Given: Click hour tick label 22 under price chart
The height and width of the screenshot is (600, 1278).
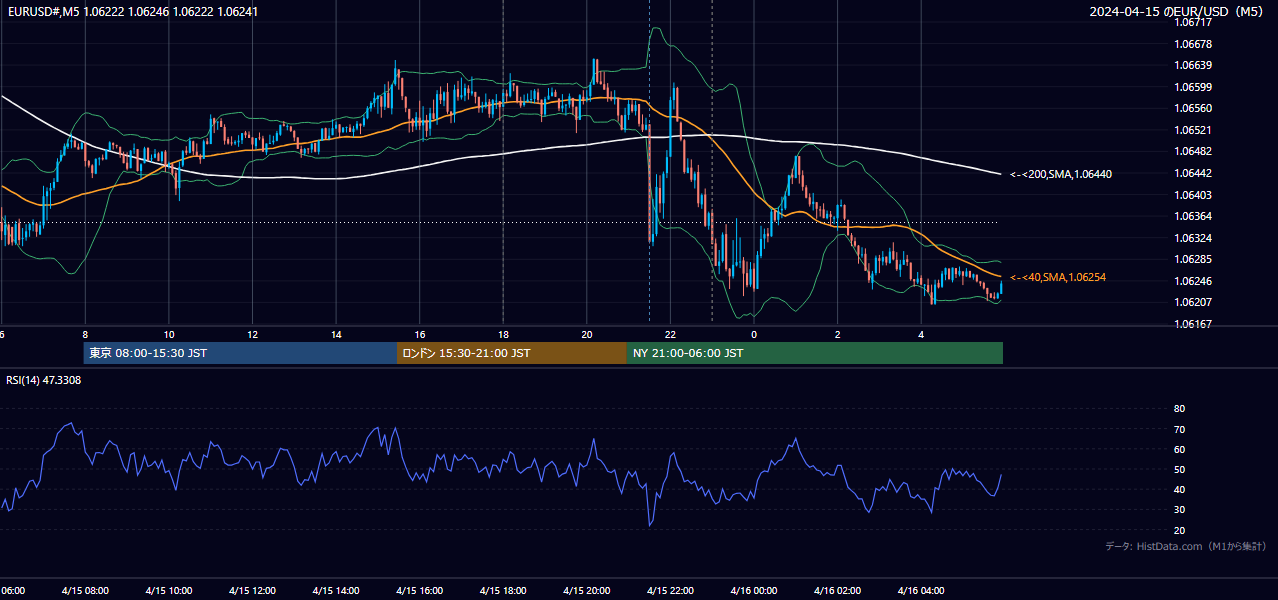Looking at the screenshot, I should 671,334.
